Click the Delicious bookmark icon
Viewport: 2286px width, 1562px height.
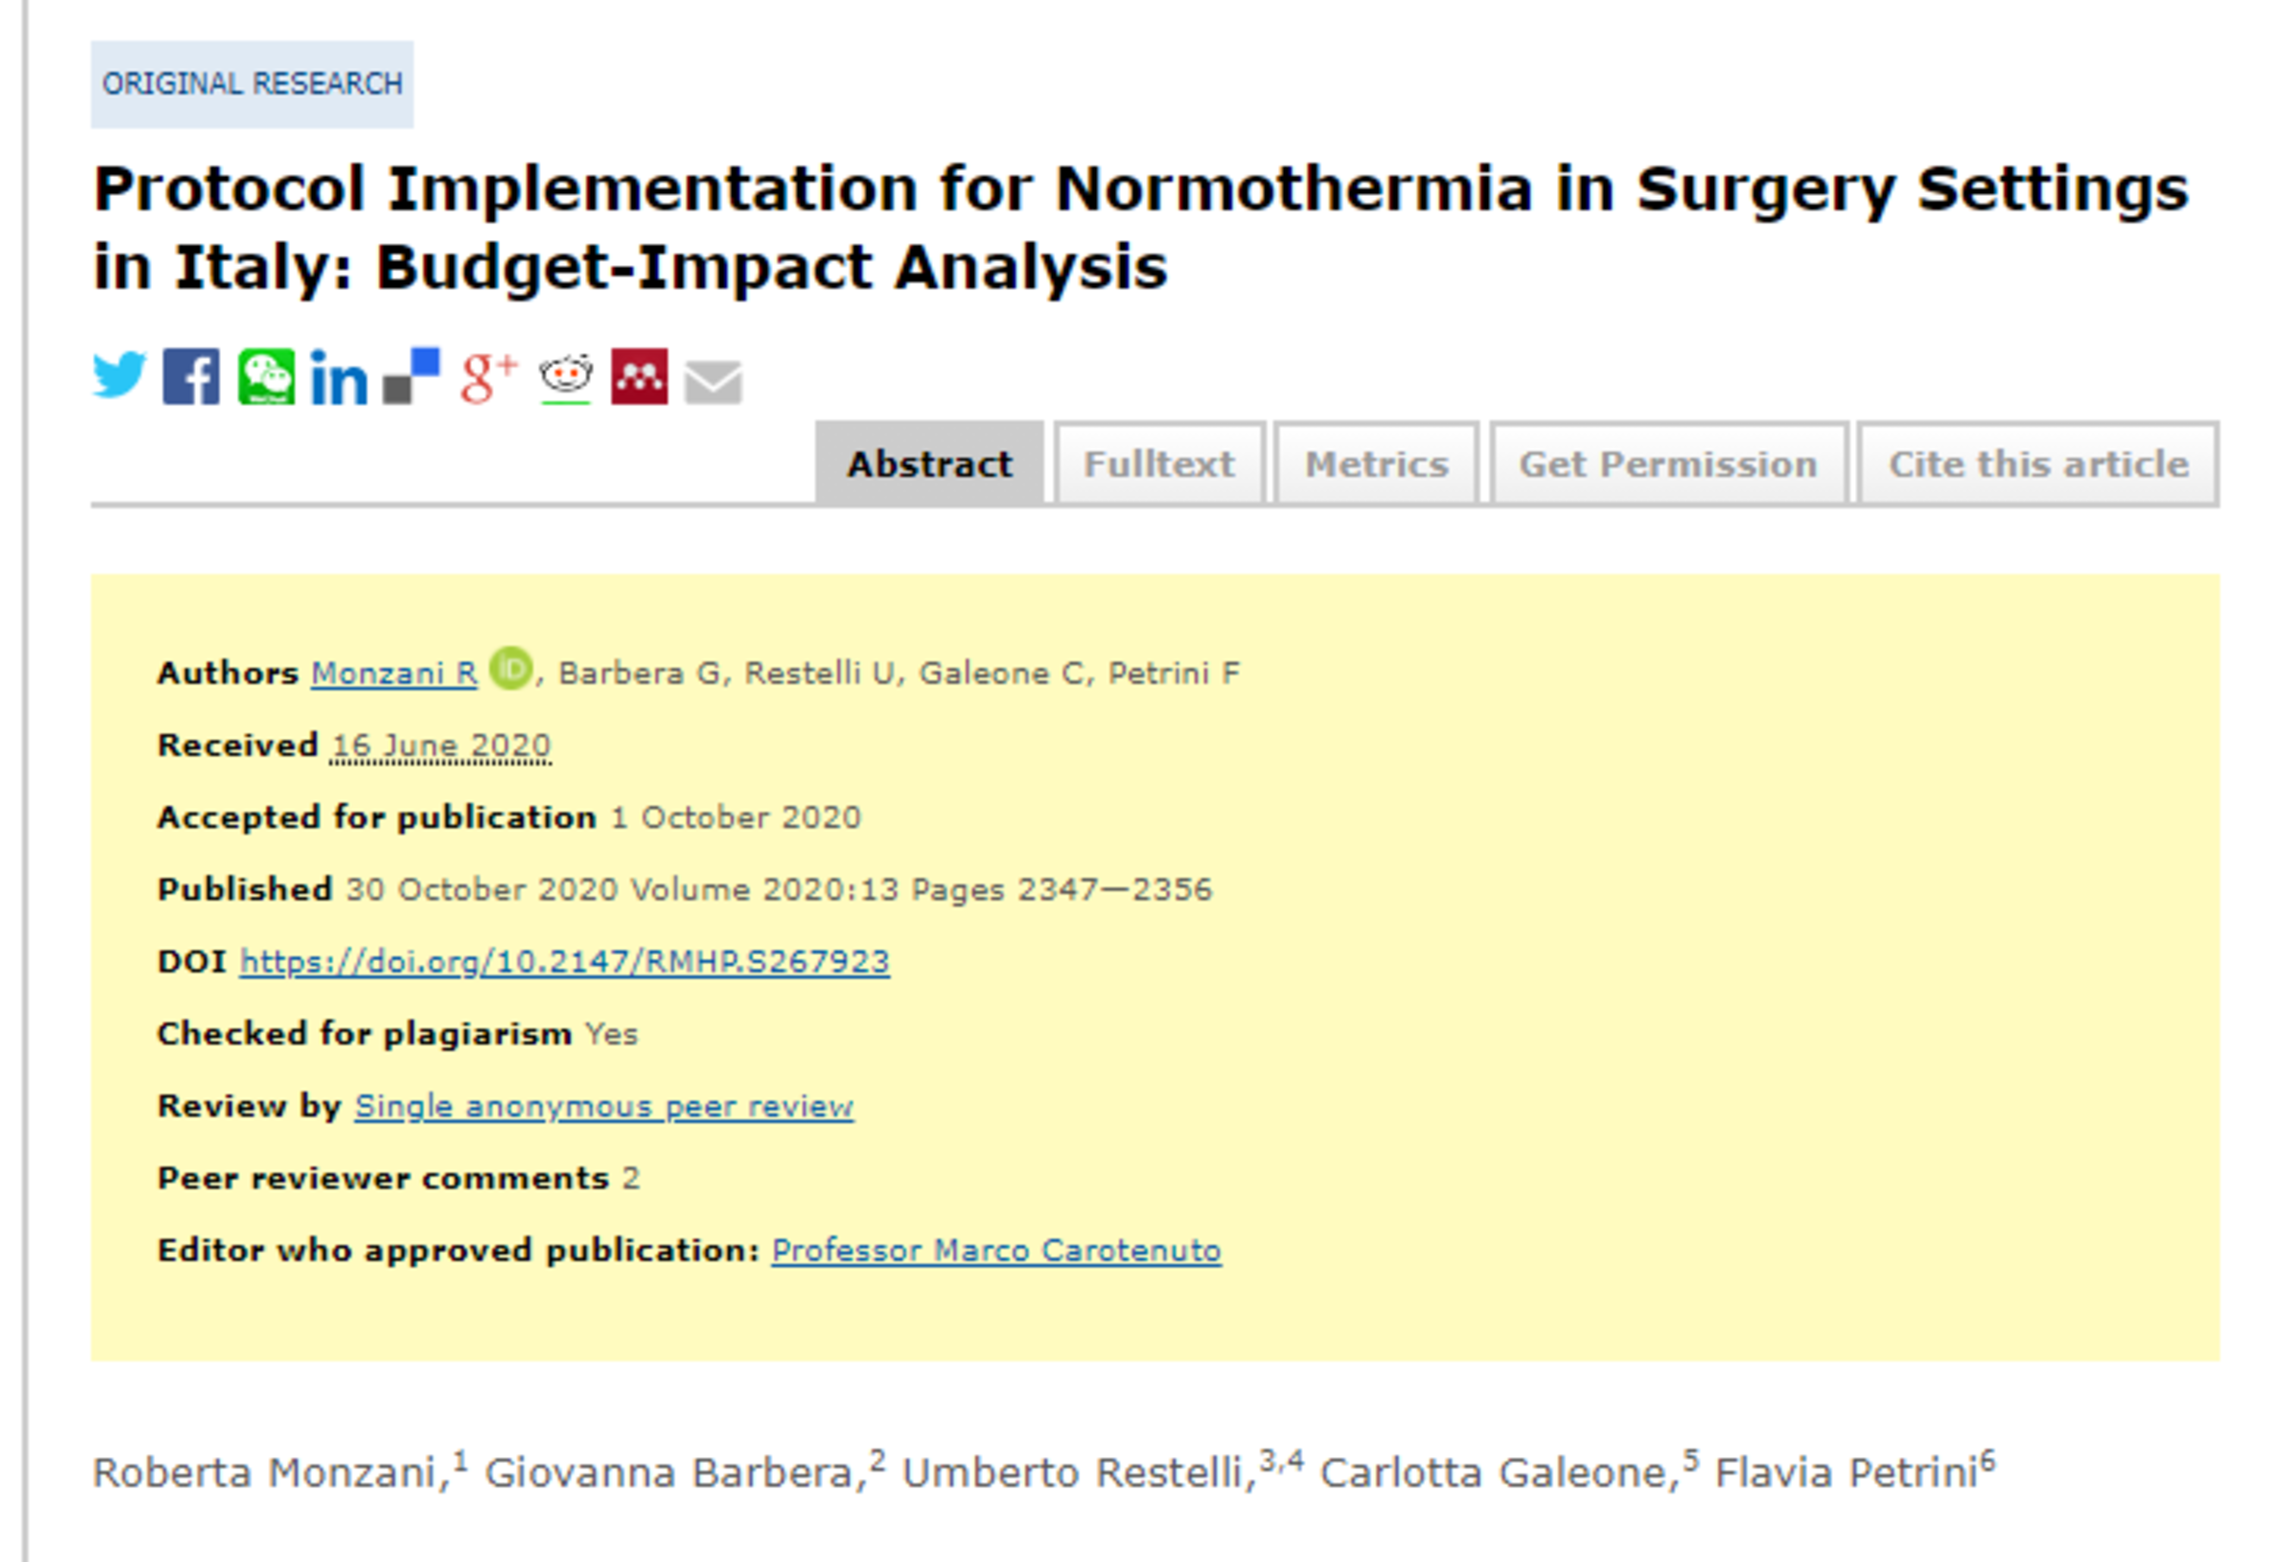411,377
